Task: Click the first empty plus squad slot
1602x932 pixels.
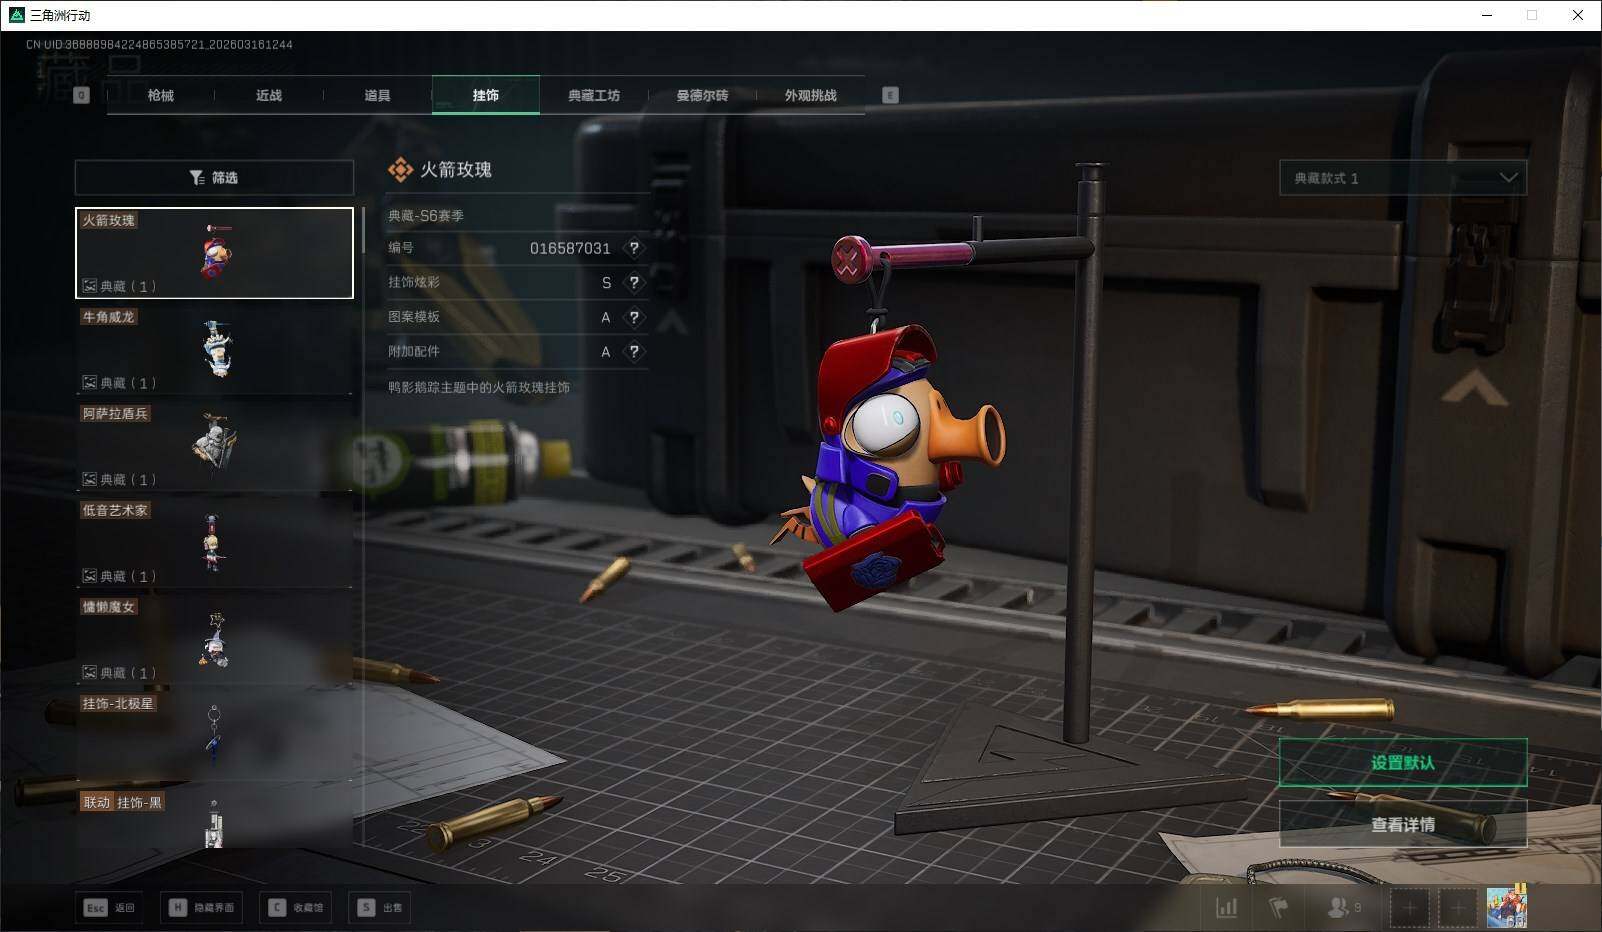Action: (1409, 907)
